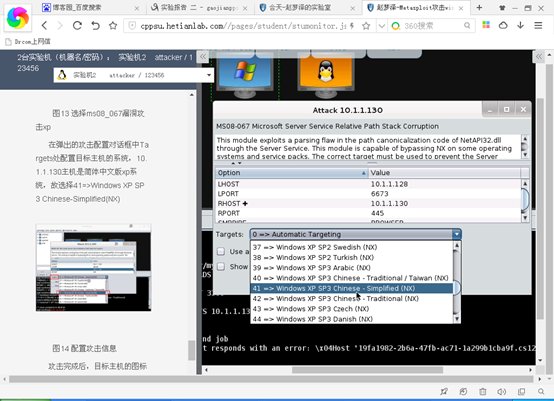Open Drcom上网信 bookmark
The width and height of the screenshot is (554, 401).
pyautogui.click(x=28, y=42)
